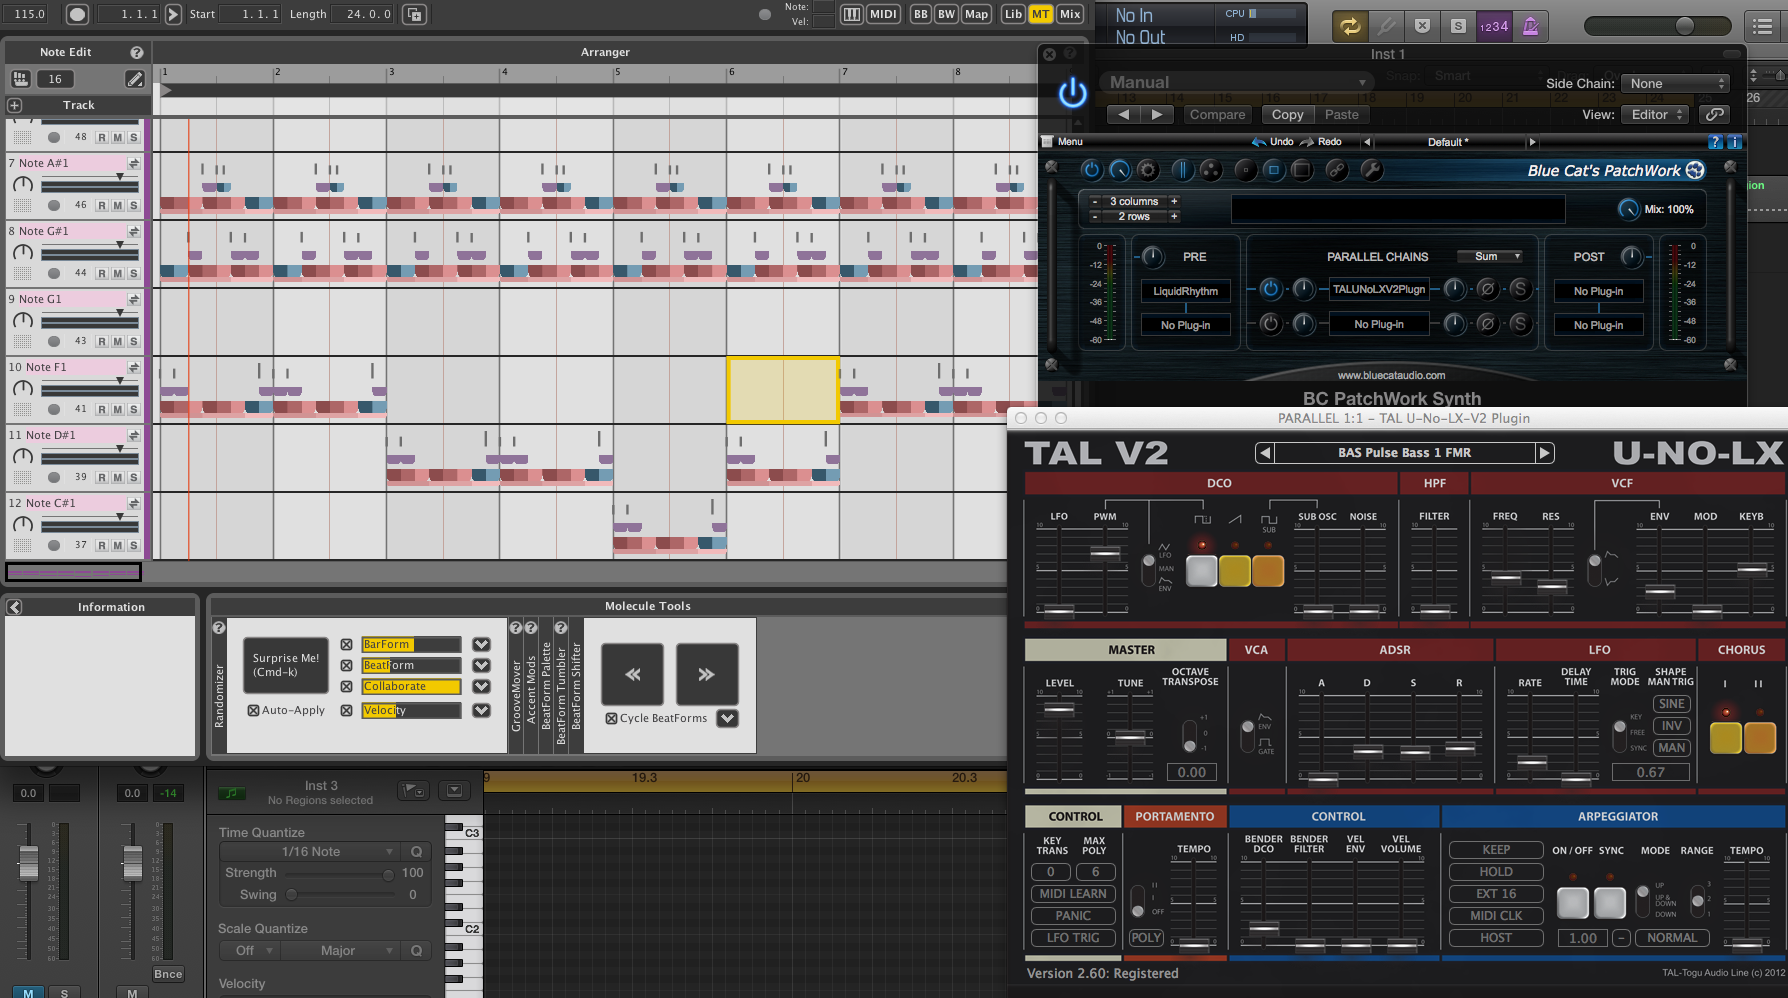The image size is (1788, 998).
Task: Open the info icon in PatchWork
Action: [x=1735, y=142]
